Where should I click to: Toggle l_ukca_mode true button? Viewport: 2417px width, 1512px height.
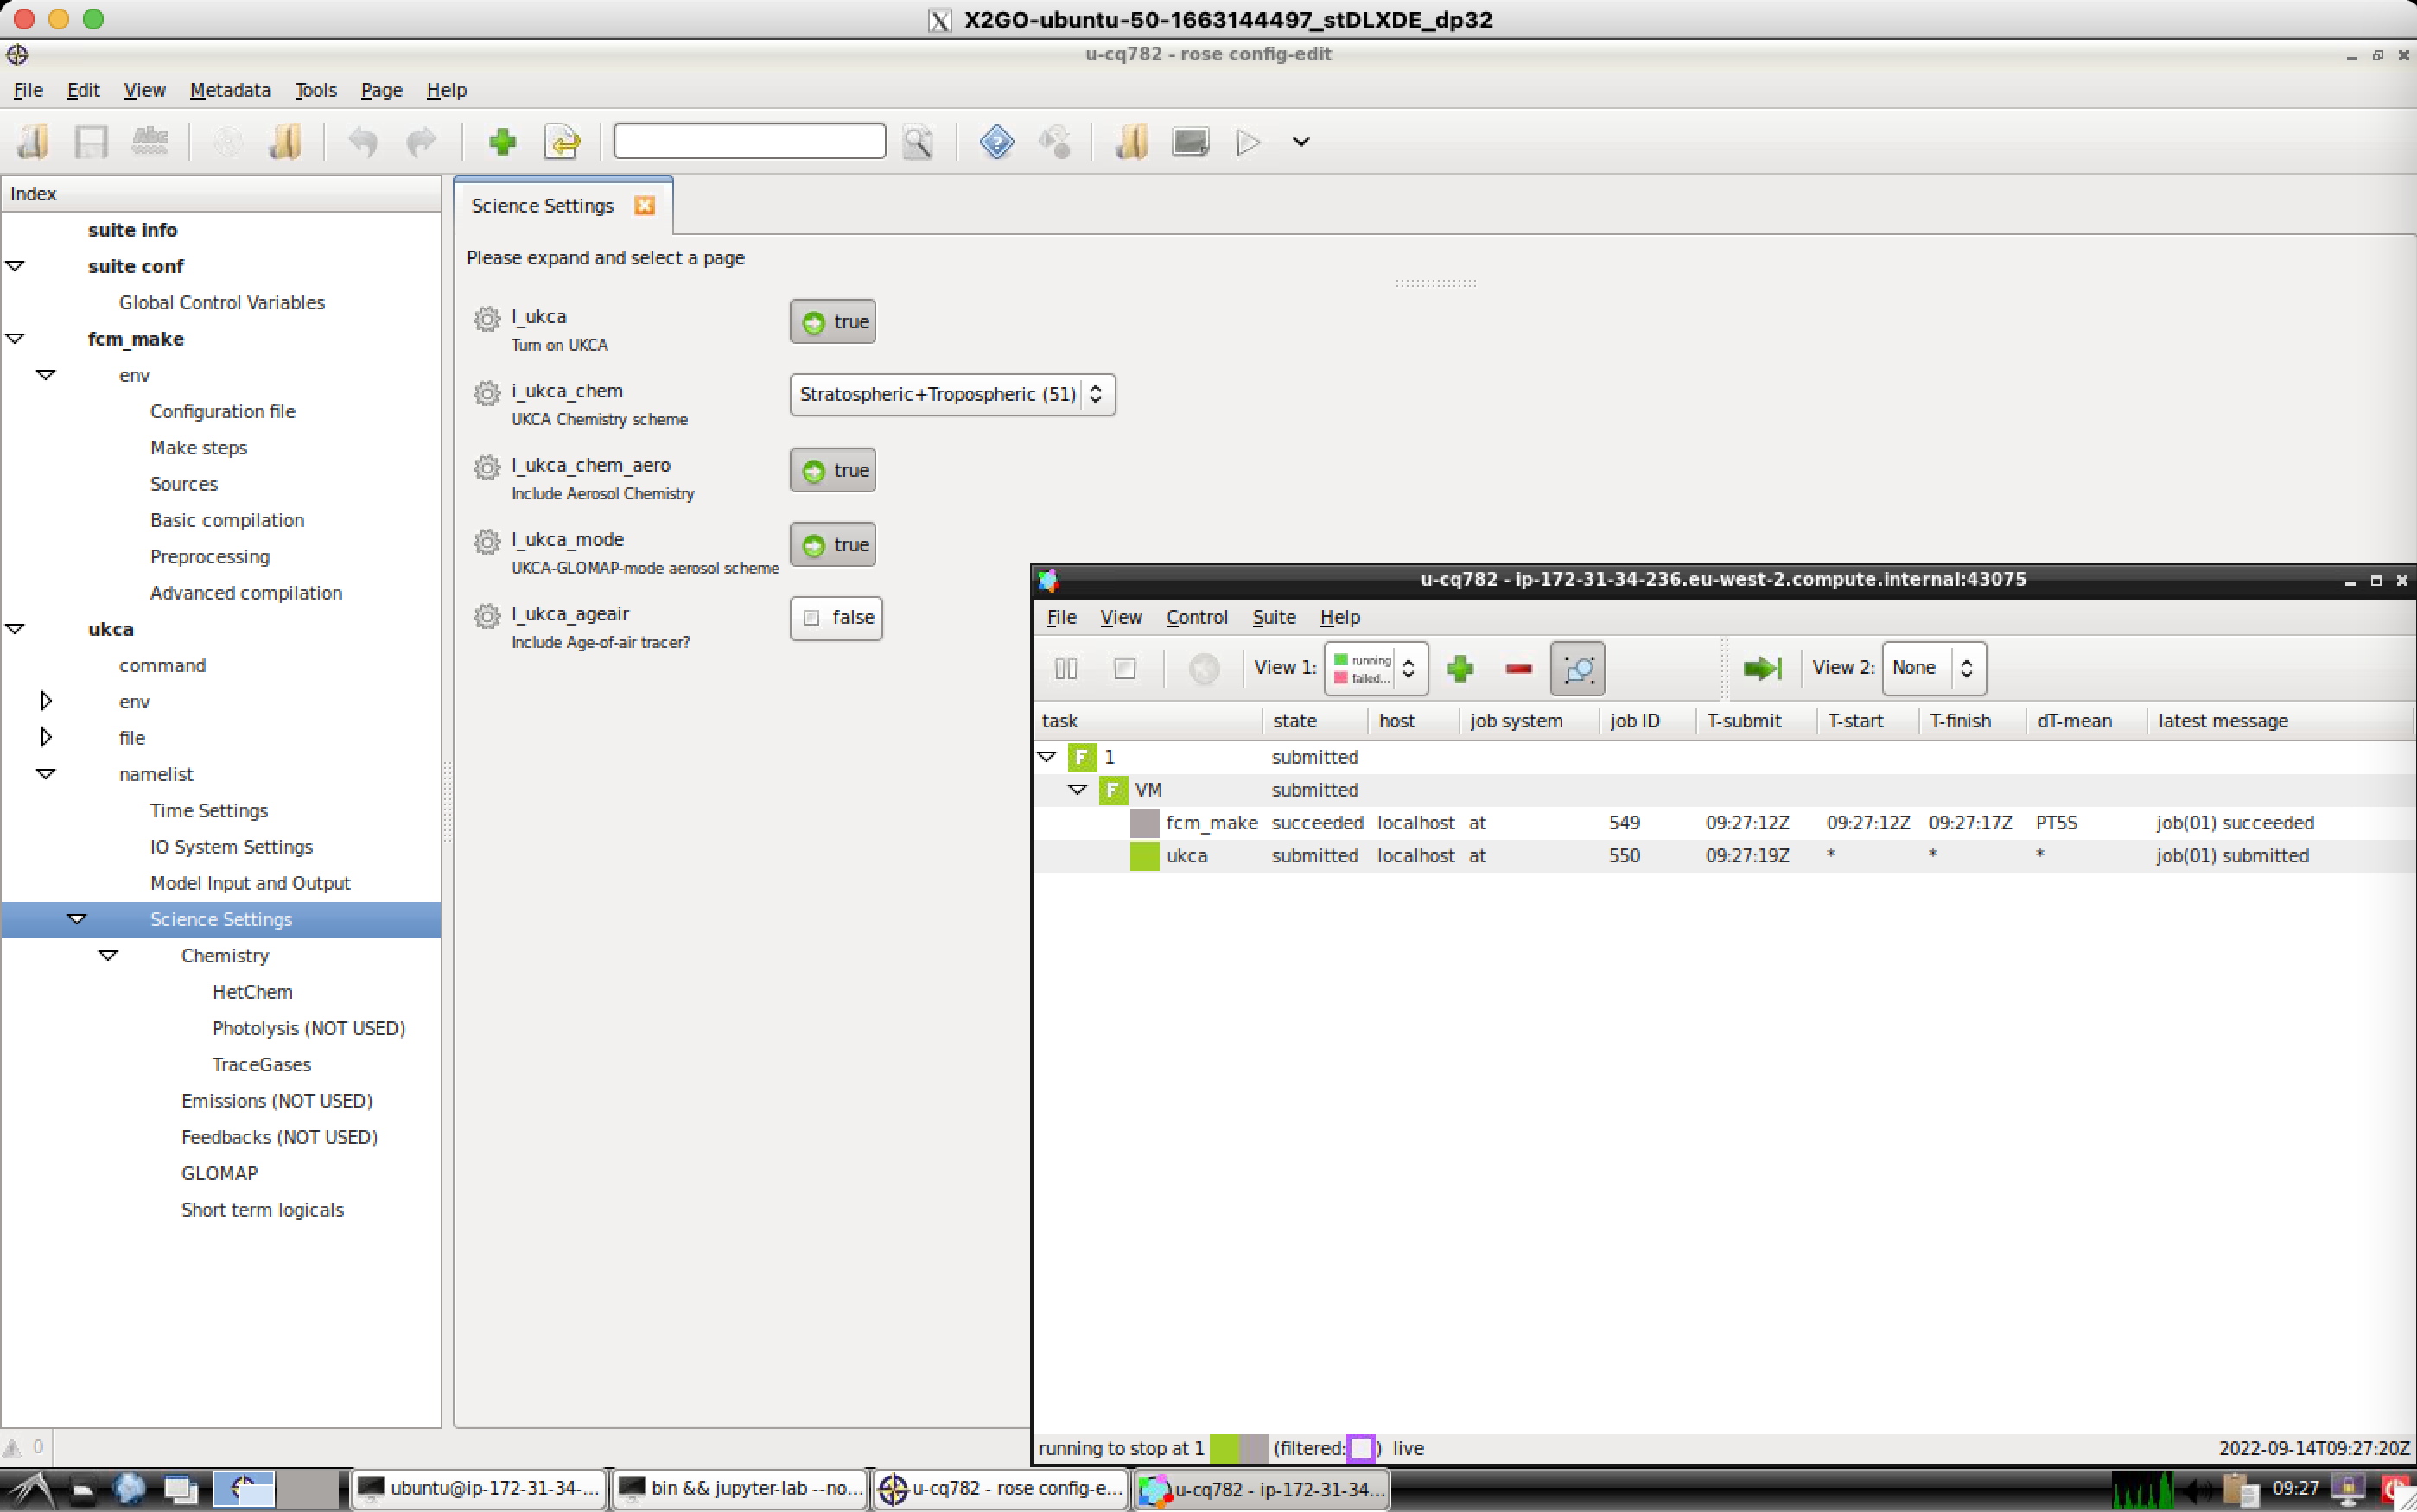tap(832, 545)
